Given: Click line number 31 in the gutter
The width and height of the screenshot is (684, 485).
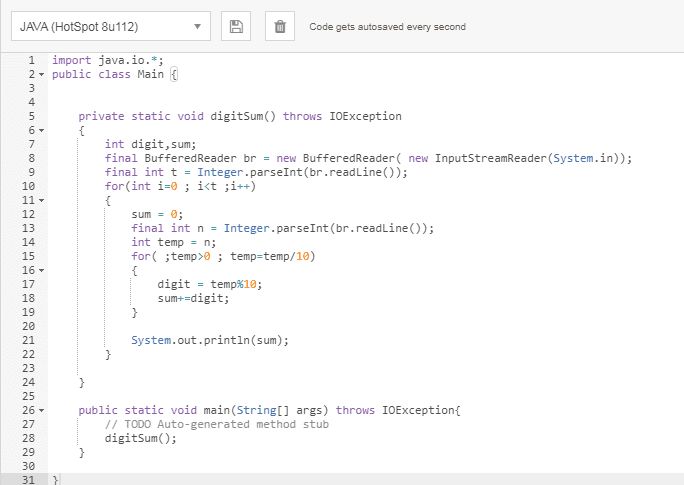Looking at the screenshot, I should 28,480.
